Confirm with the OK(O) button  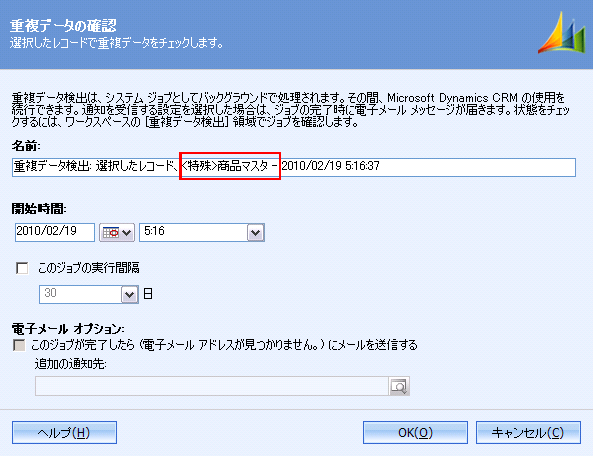tap(415, 433)
